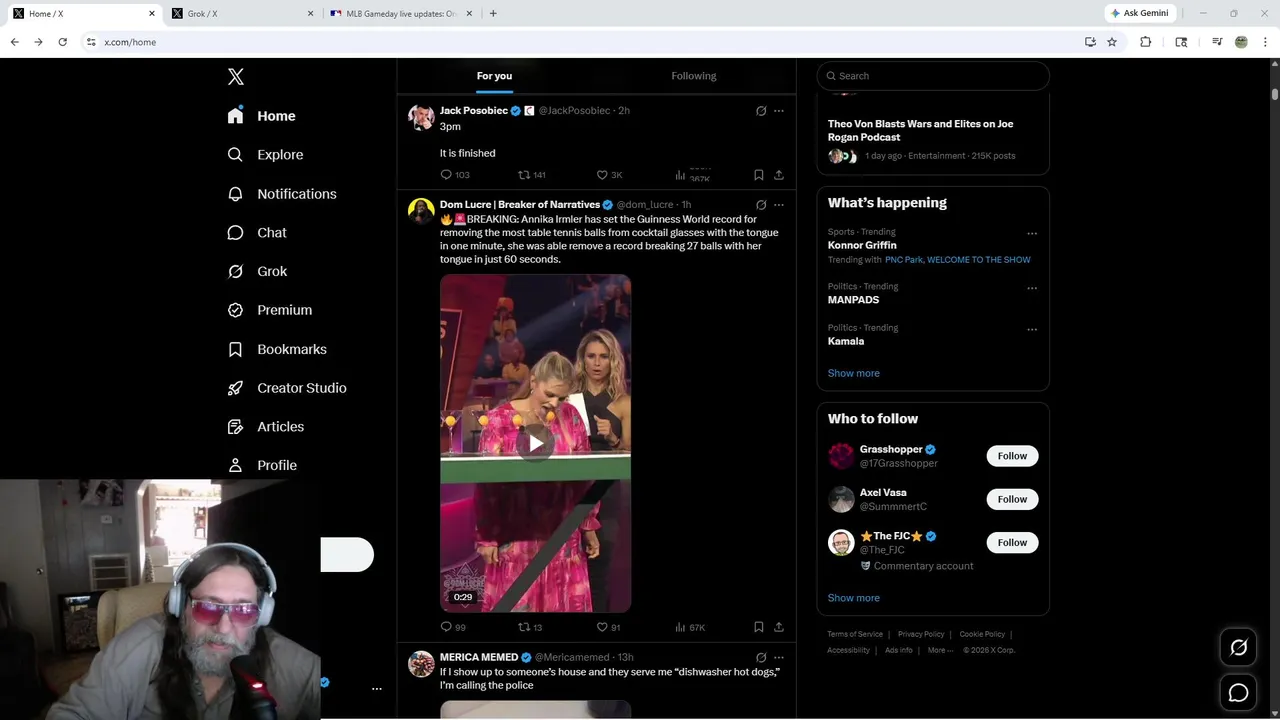Switch to the For you tab
1280x720 pixels.
point(494,76)
